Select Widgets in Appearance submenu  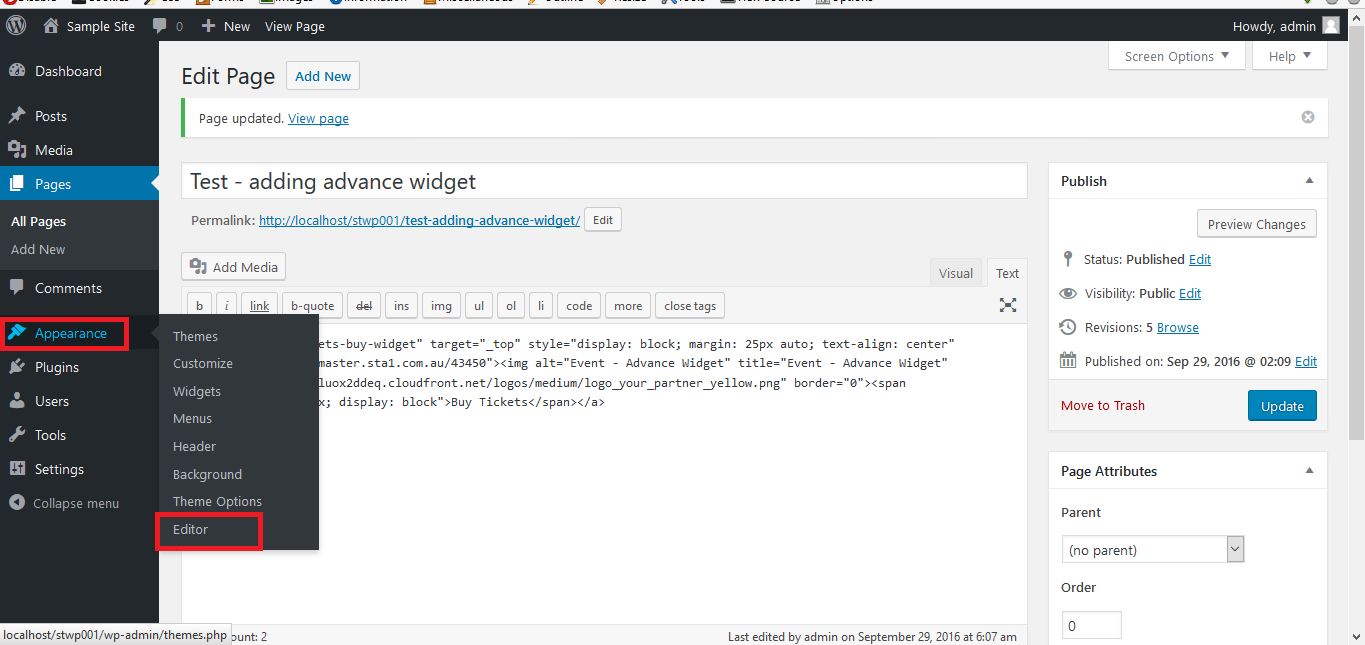[197, 392]
